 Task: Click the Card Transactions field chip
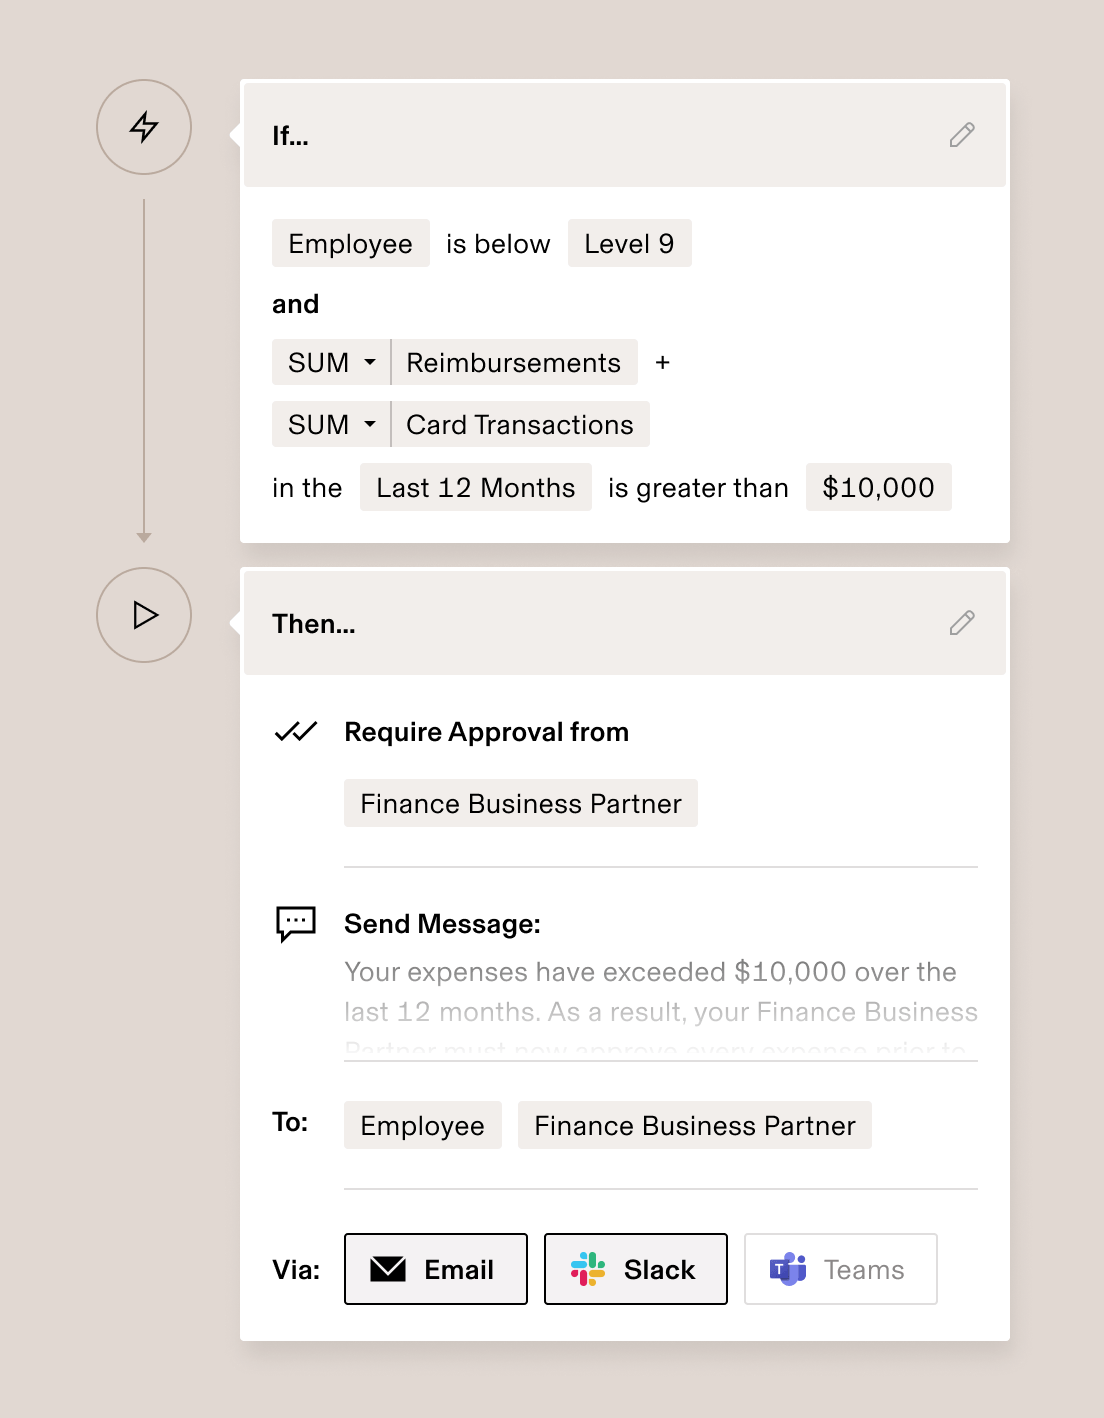(x=520, y=424)
